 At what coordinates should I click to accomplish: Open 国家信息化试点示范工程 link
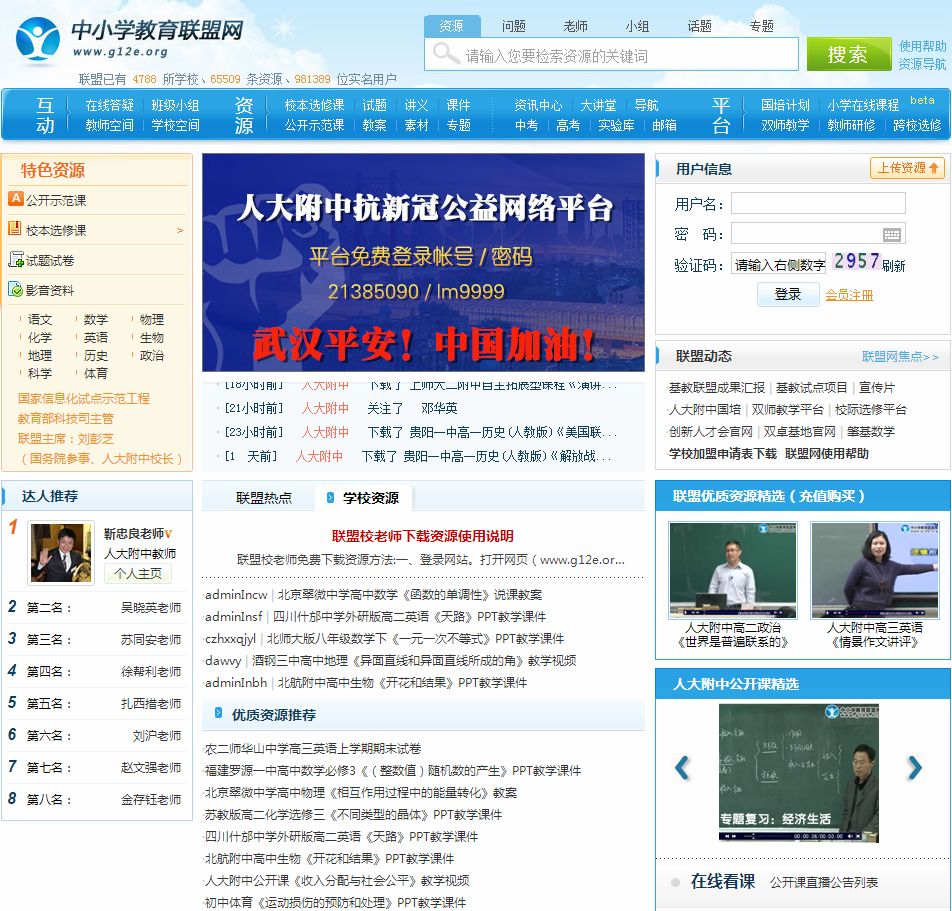pos(84,398)
